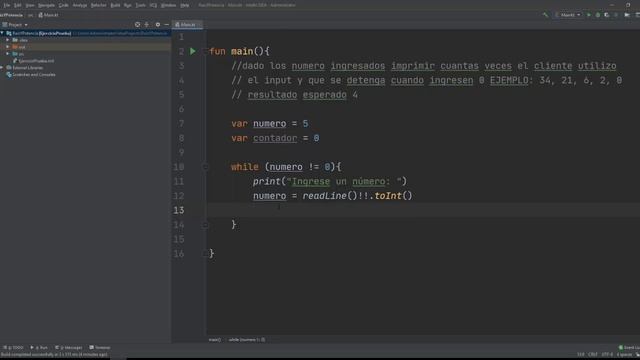Image resolution: width=640 pixels, height=360 pixels.
Task: Open the Terminal tool window
Action: (x=100, y=348)
